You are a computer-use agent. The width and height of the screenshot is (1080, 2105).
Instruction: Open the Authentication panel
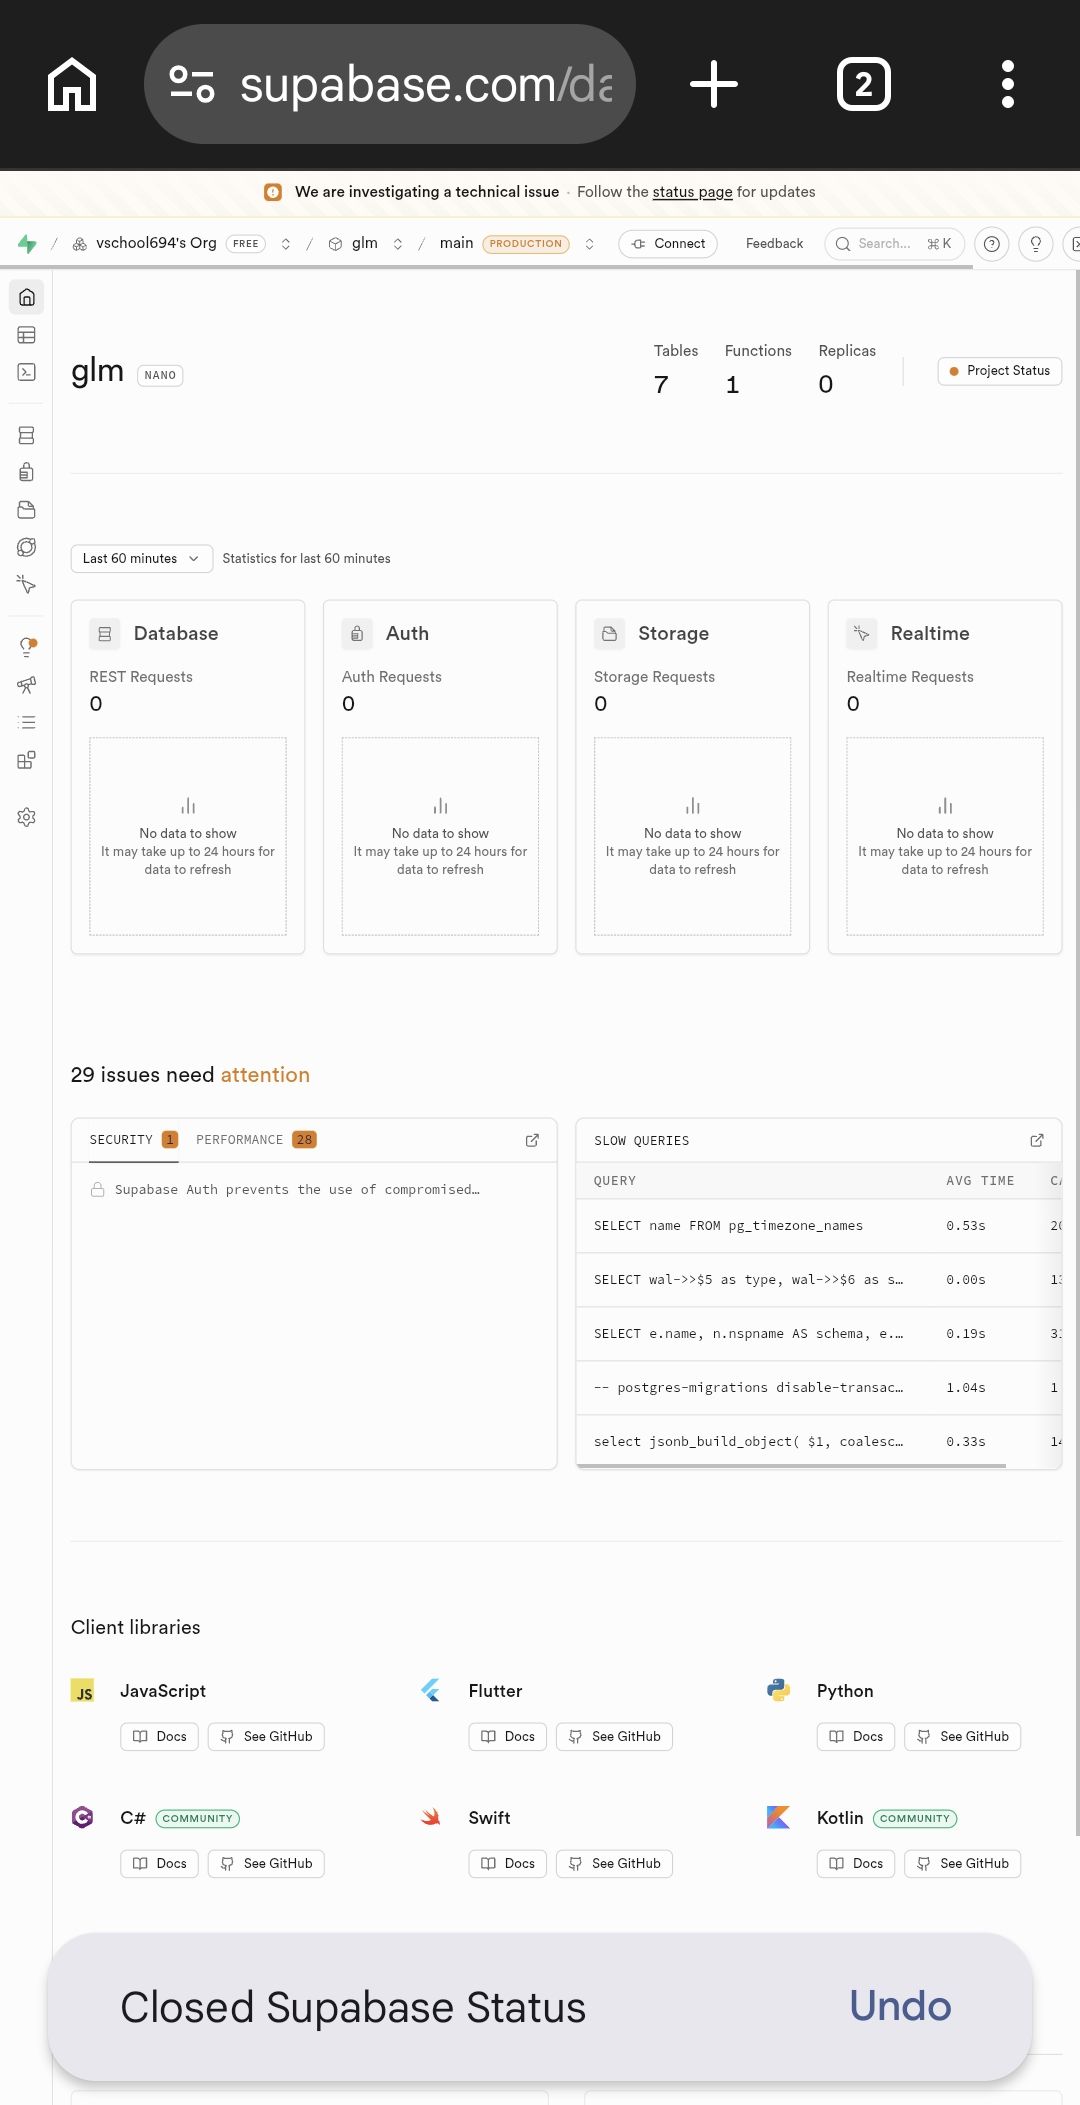tap(26, 472)
